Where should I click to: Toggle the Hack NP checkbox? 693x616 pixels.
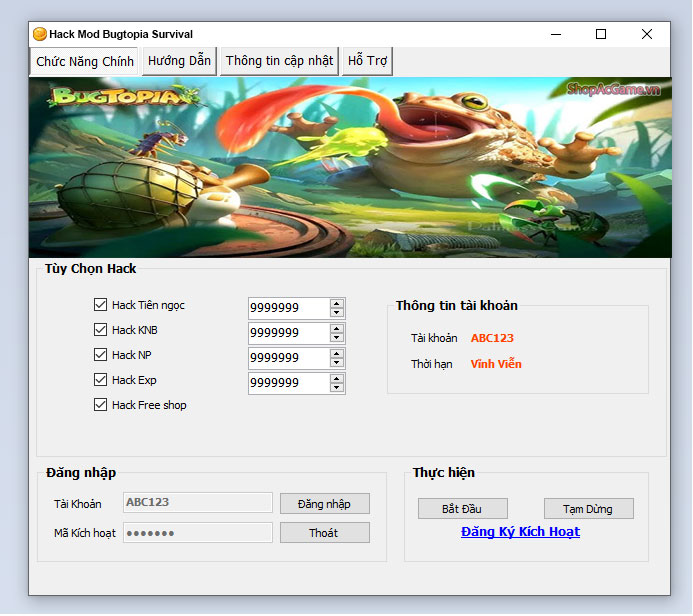click(x=100, y=354)
